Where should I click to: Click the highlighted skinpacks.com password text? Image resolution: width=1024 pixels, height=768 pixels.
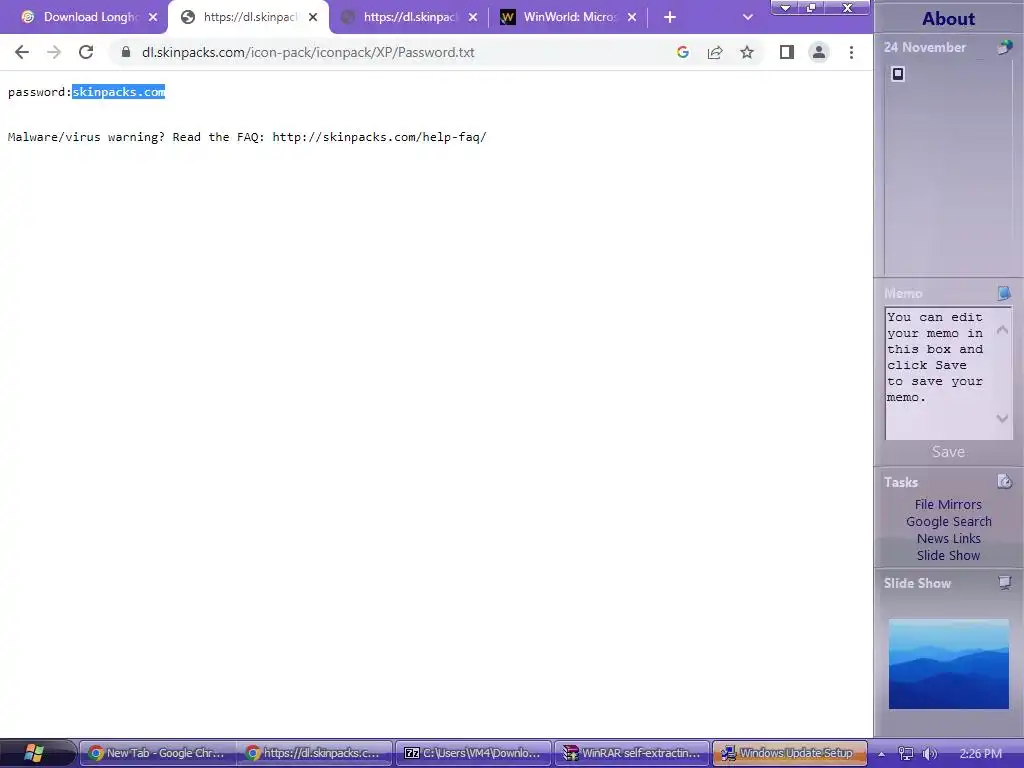tap(118, 92)
